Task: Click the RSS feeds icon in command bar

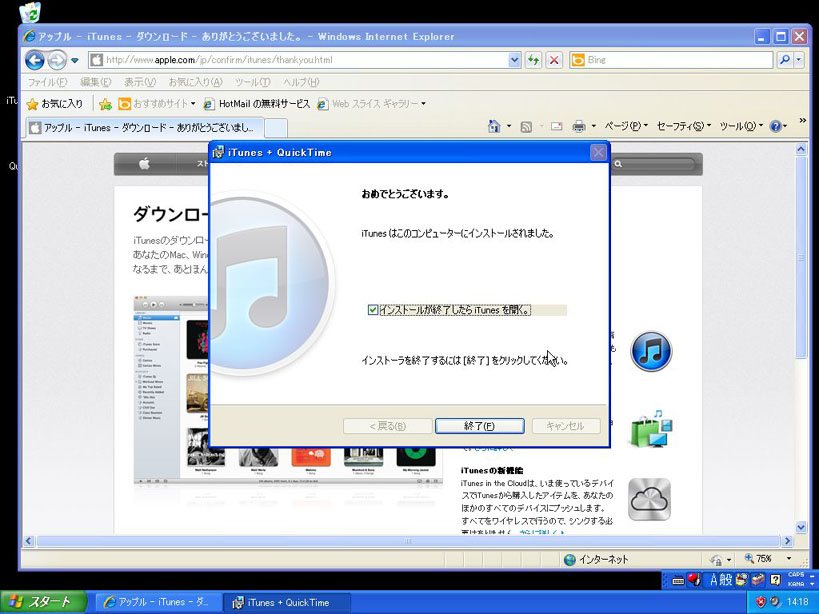Action: [x=526, y=126]
